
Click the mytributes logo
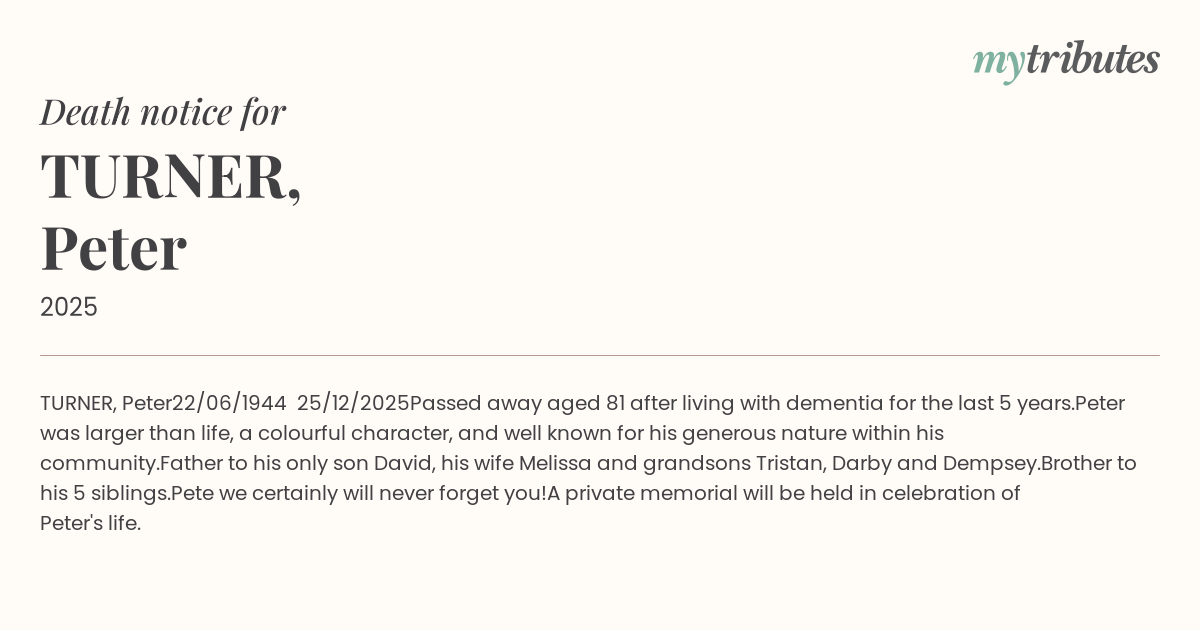click(x=1066, y=60)
